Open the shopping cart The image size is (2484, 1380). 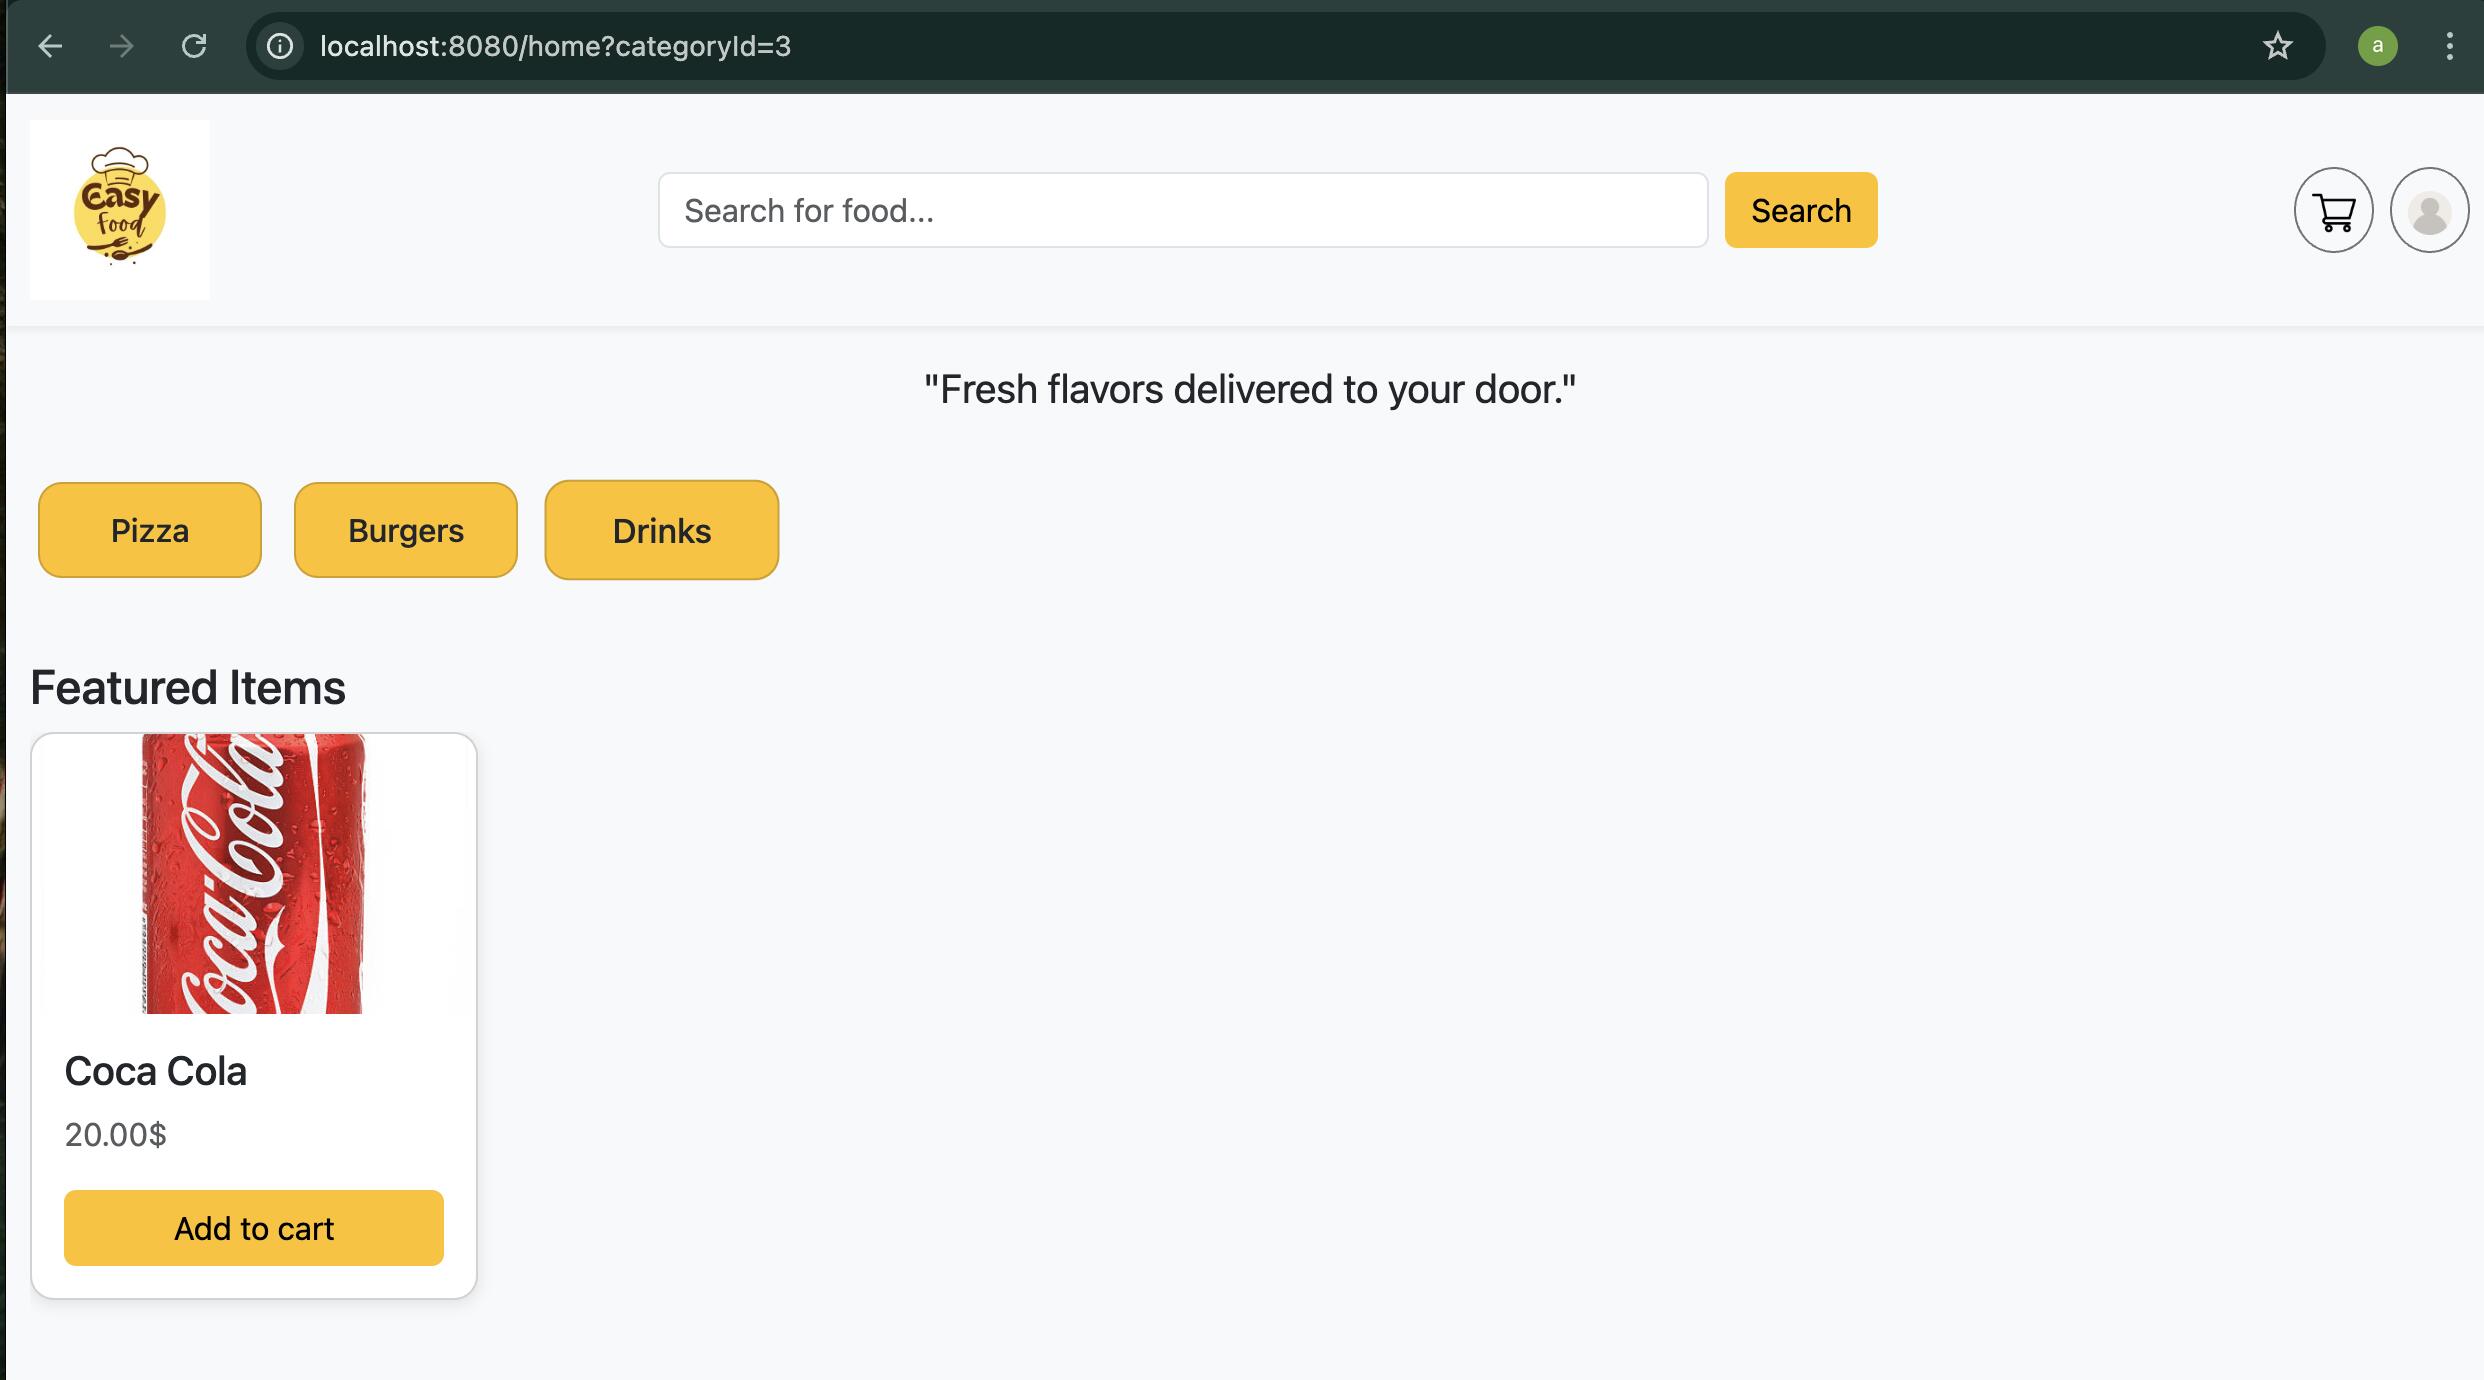[x=2333, y=210]
